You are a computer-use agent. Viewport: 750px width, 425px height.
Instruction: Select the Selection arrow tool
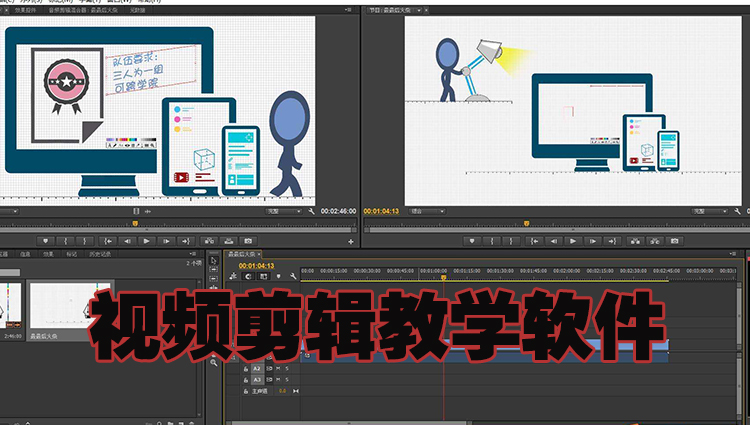[x=214, y=261]
